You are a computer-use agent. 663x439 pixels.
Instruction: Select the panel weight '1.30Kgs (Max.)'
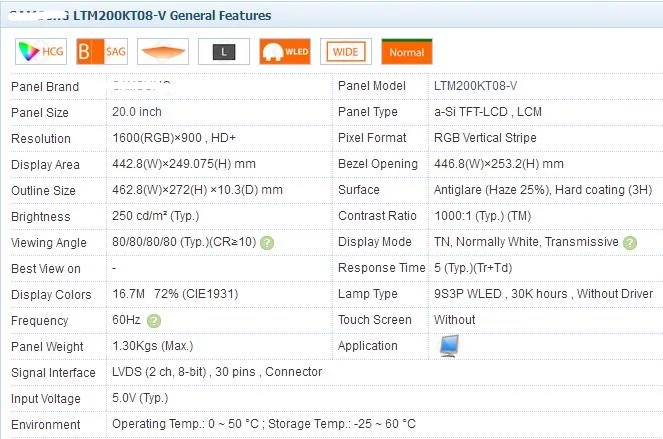pos(153,346)
